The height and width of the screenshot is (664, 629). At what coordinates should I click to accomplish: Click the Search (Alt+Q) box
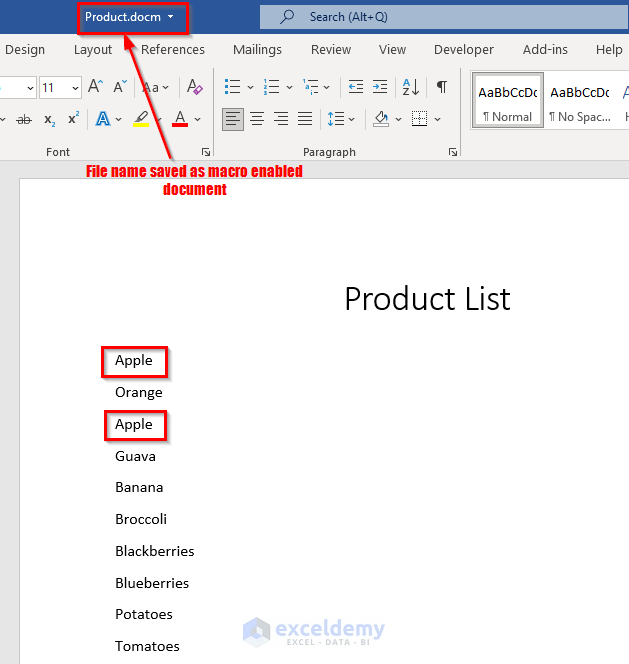(444, 17)
